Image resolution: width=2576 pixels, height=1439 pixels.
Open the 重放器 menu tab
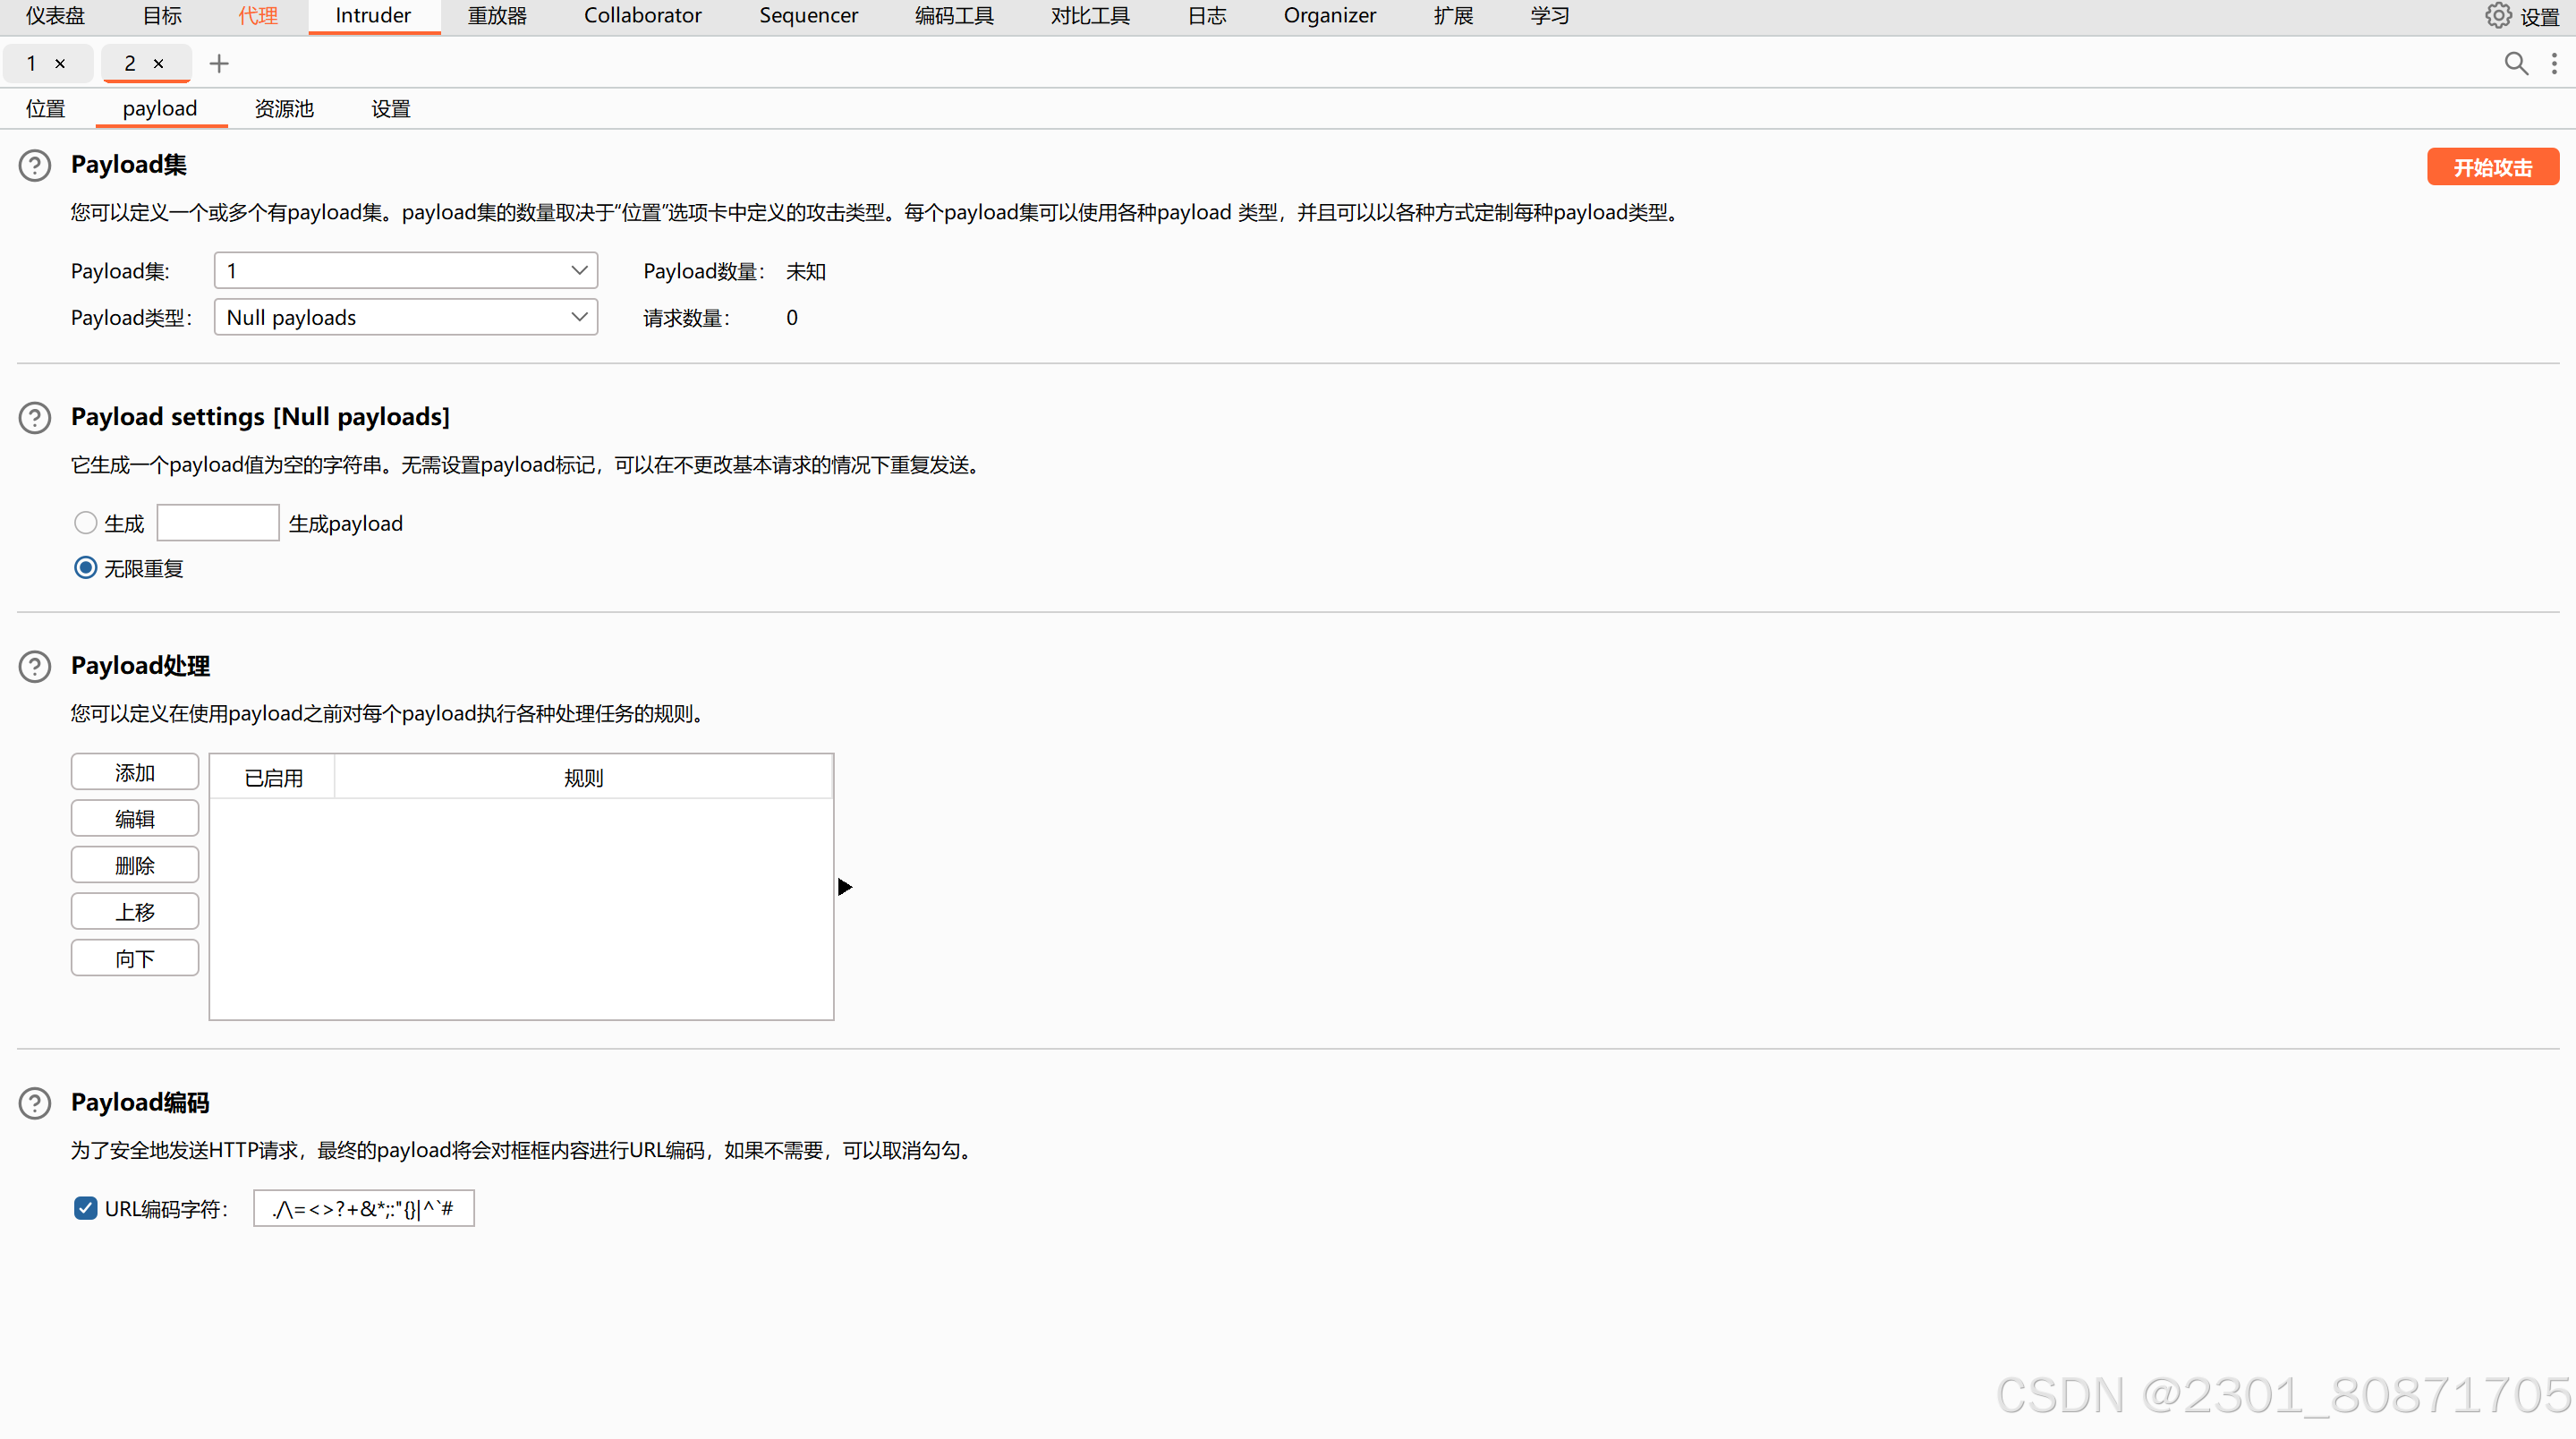497,16
